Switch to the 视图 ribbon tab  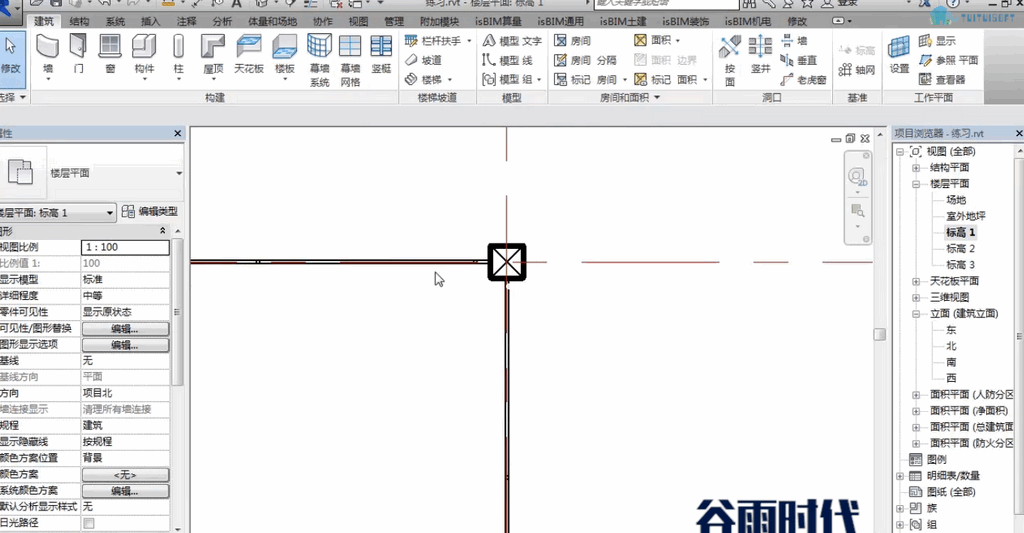point(358,22)
